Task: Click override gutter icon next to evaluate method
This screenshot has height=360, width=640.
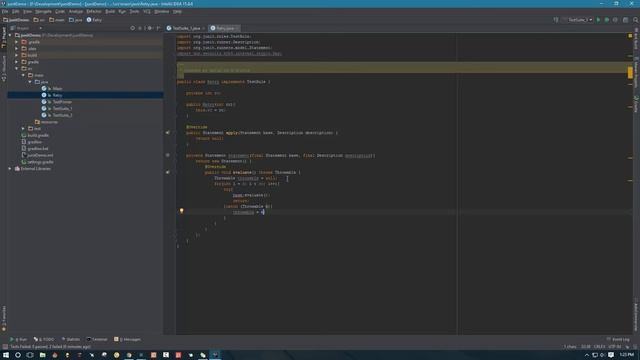Action: coord(168,172)
